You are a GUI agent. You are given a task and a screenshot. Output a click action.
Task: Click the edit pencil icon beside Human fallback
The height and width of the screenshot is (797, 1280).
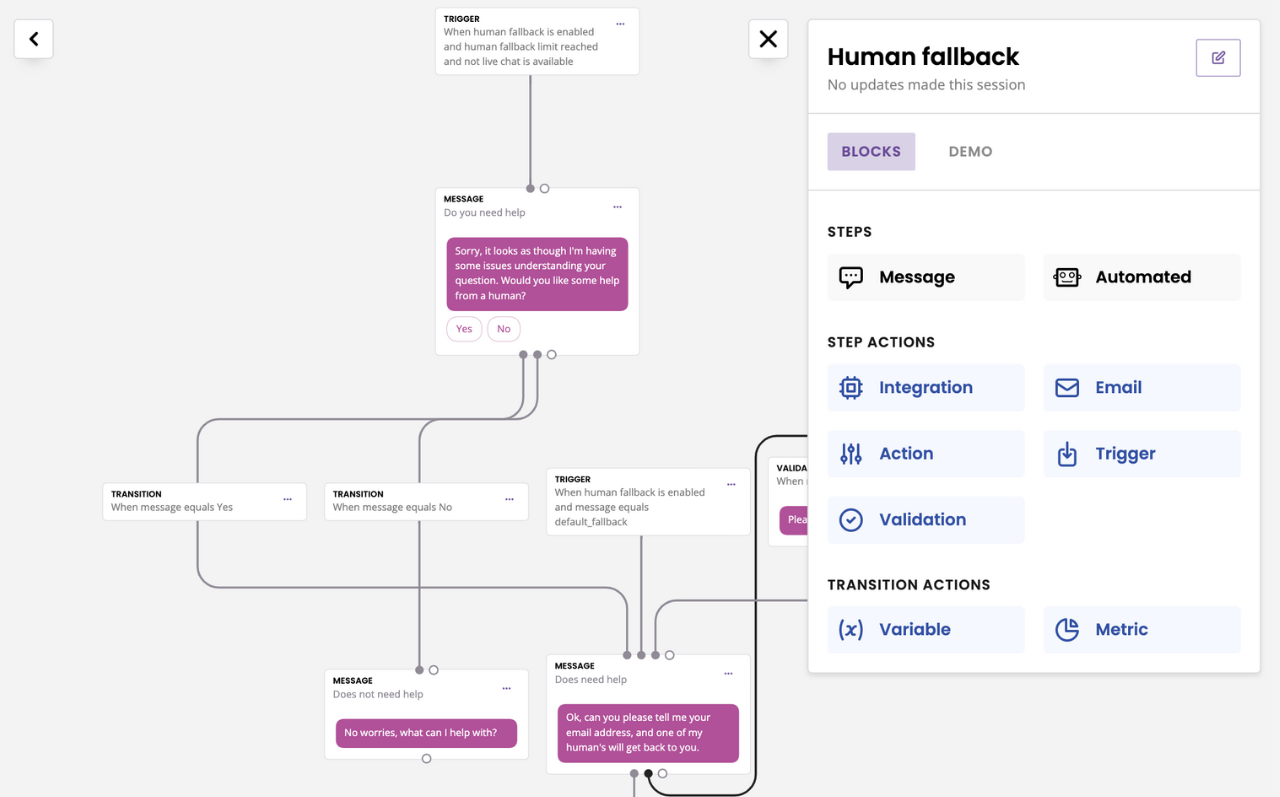coord(1217,58)
